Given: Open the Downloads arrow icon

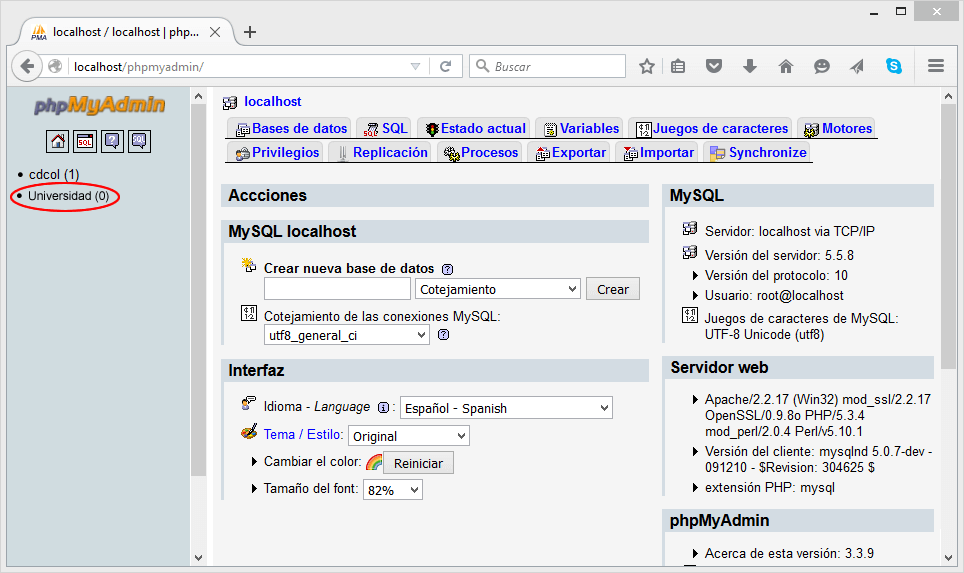Looking at the screenshot, I should click(749, 66).
